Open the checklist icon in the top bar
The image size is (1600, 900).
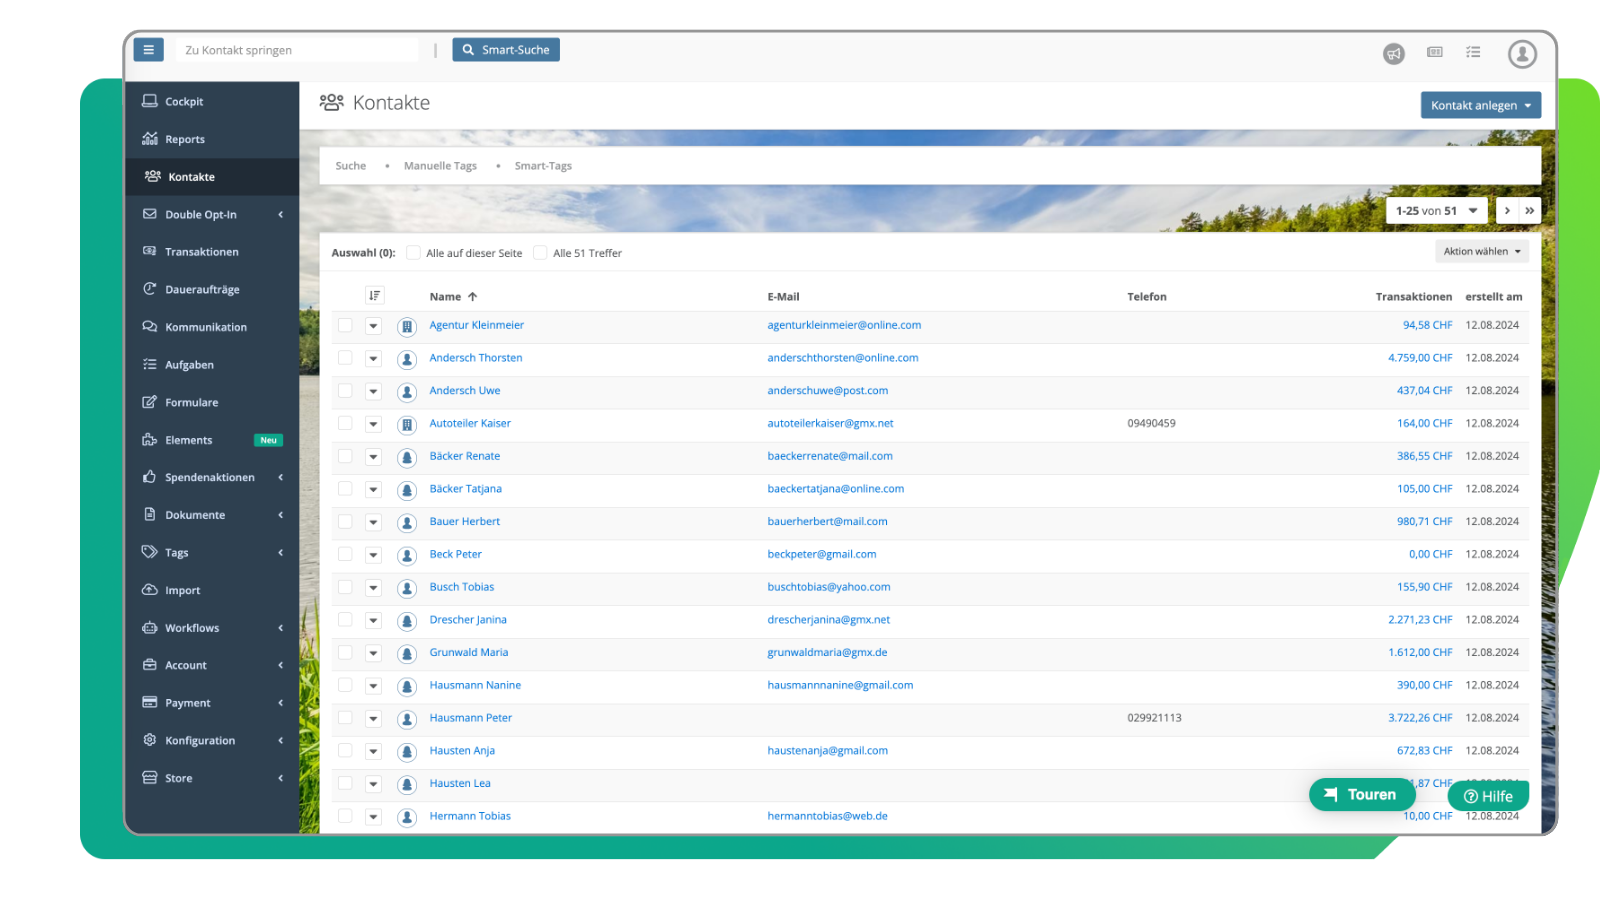click(x=1473, y=53)
